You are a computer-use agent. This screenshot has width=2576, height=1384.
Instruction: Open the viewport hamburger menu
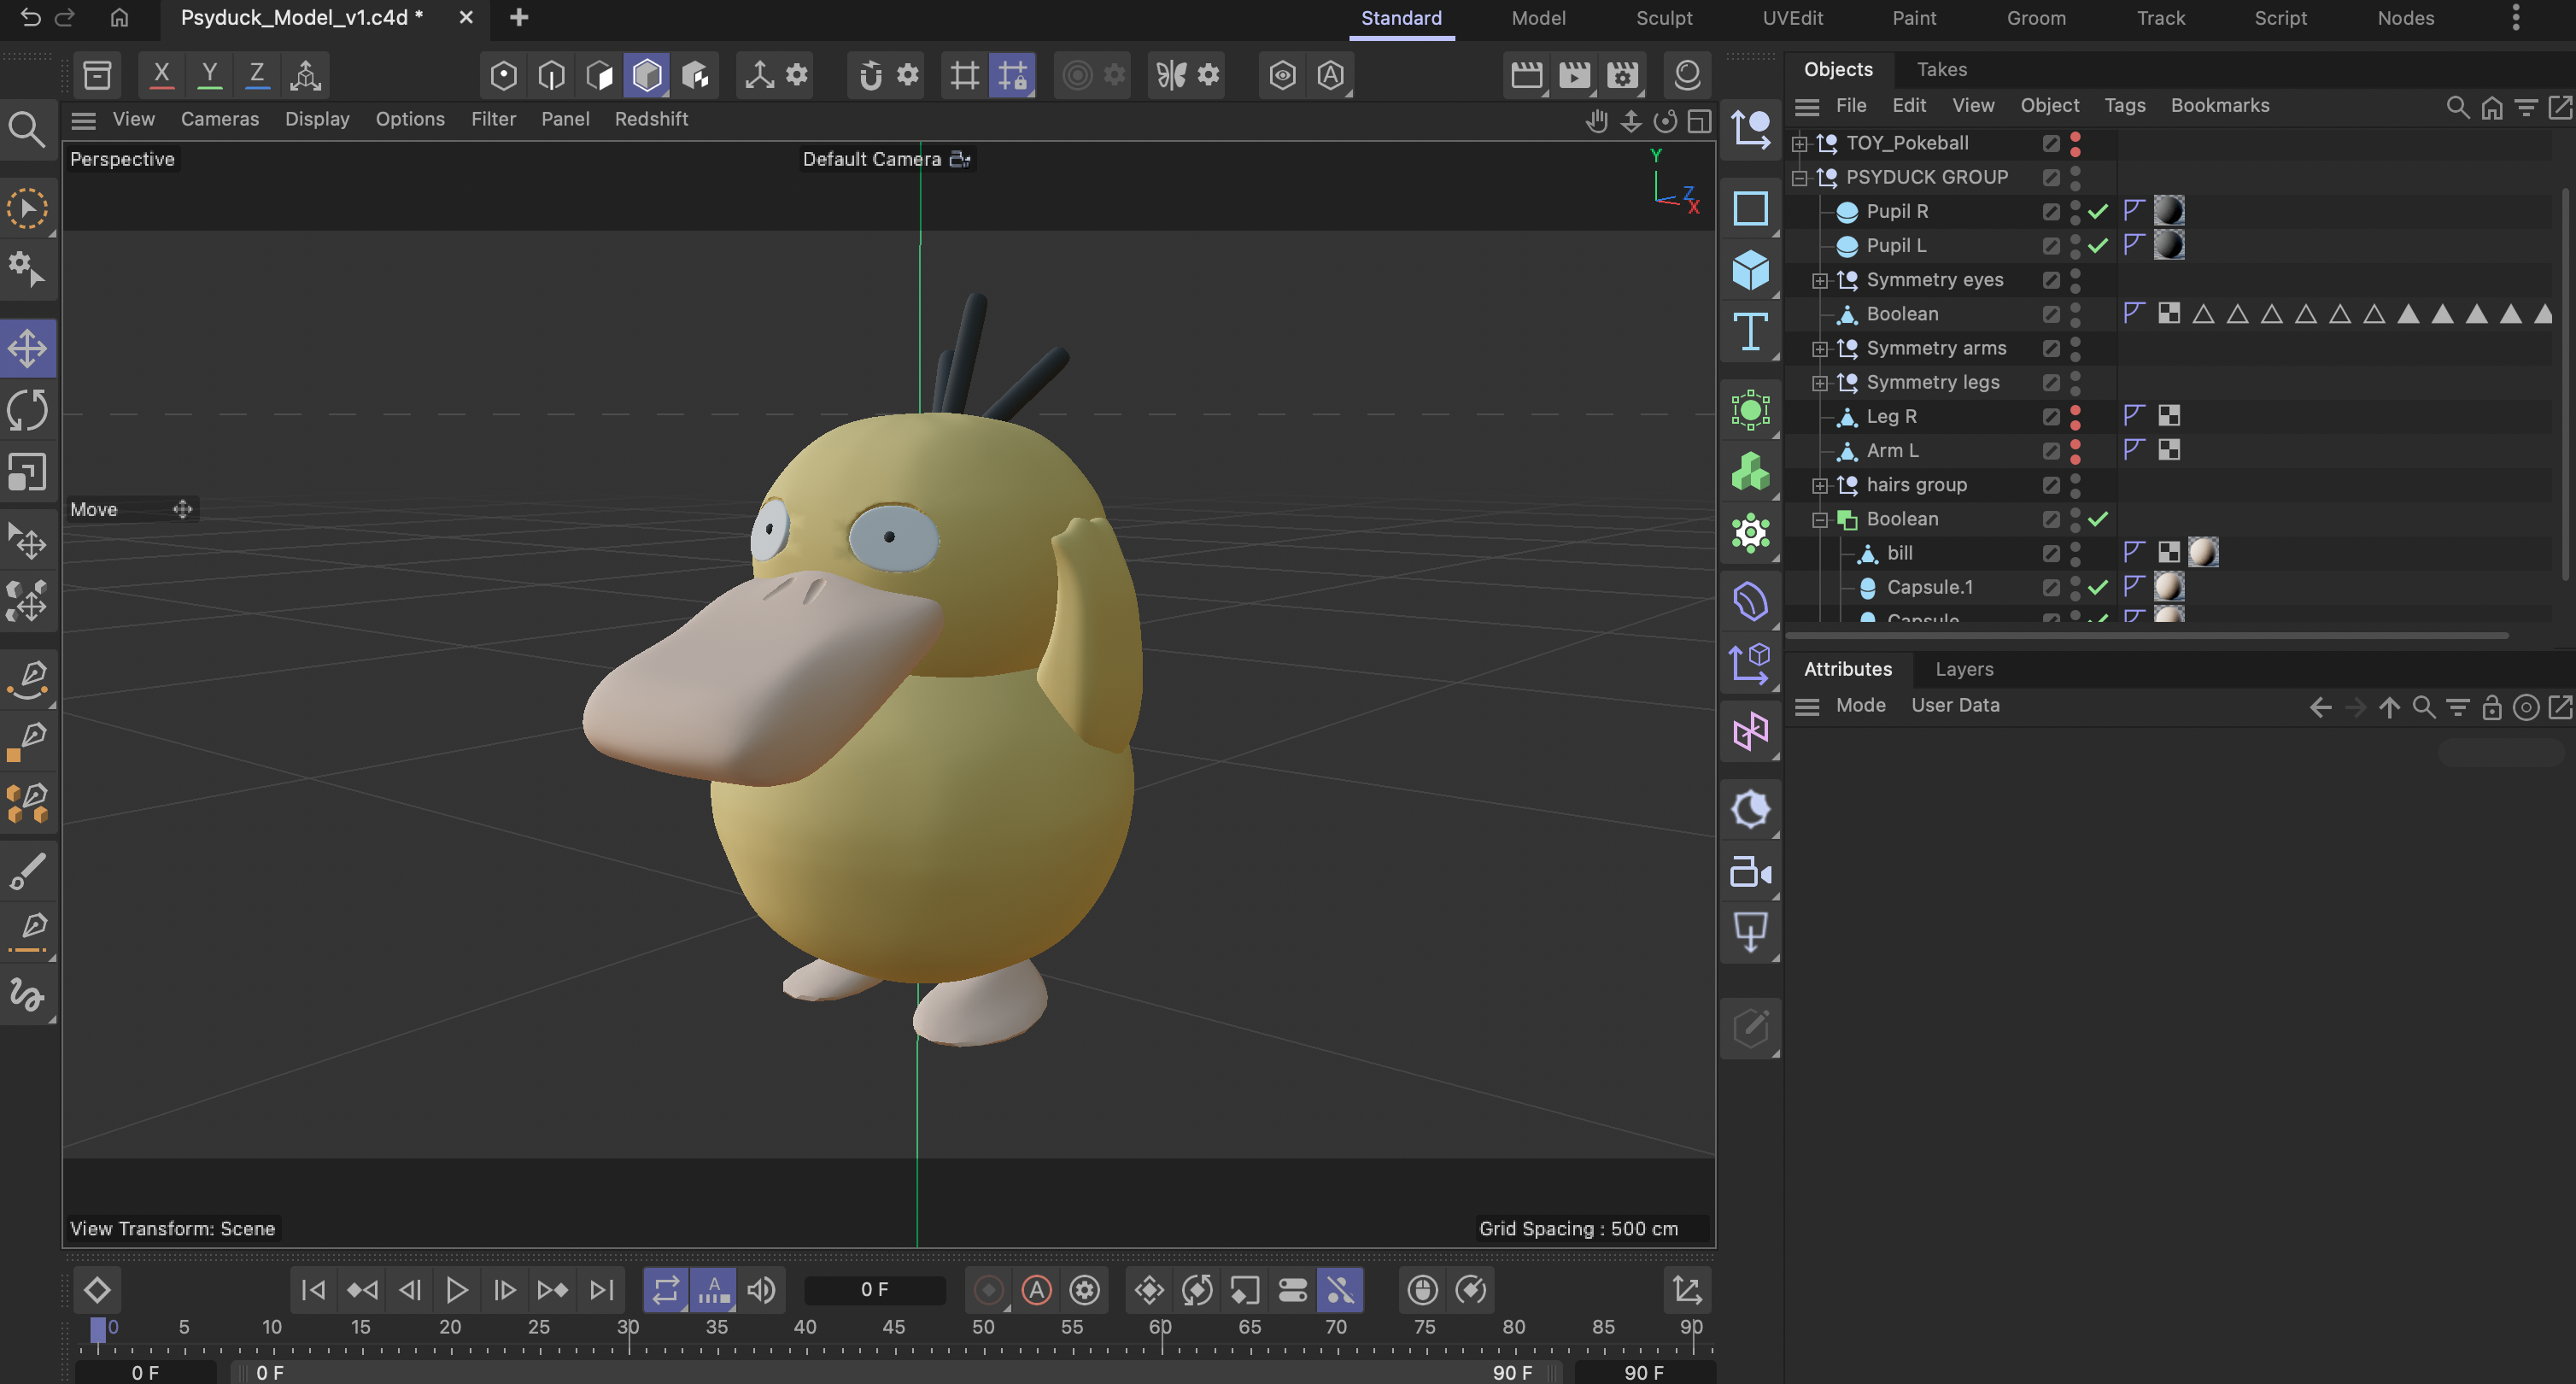pyautogui.click(x=84, y=120)
